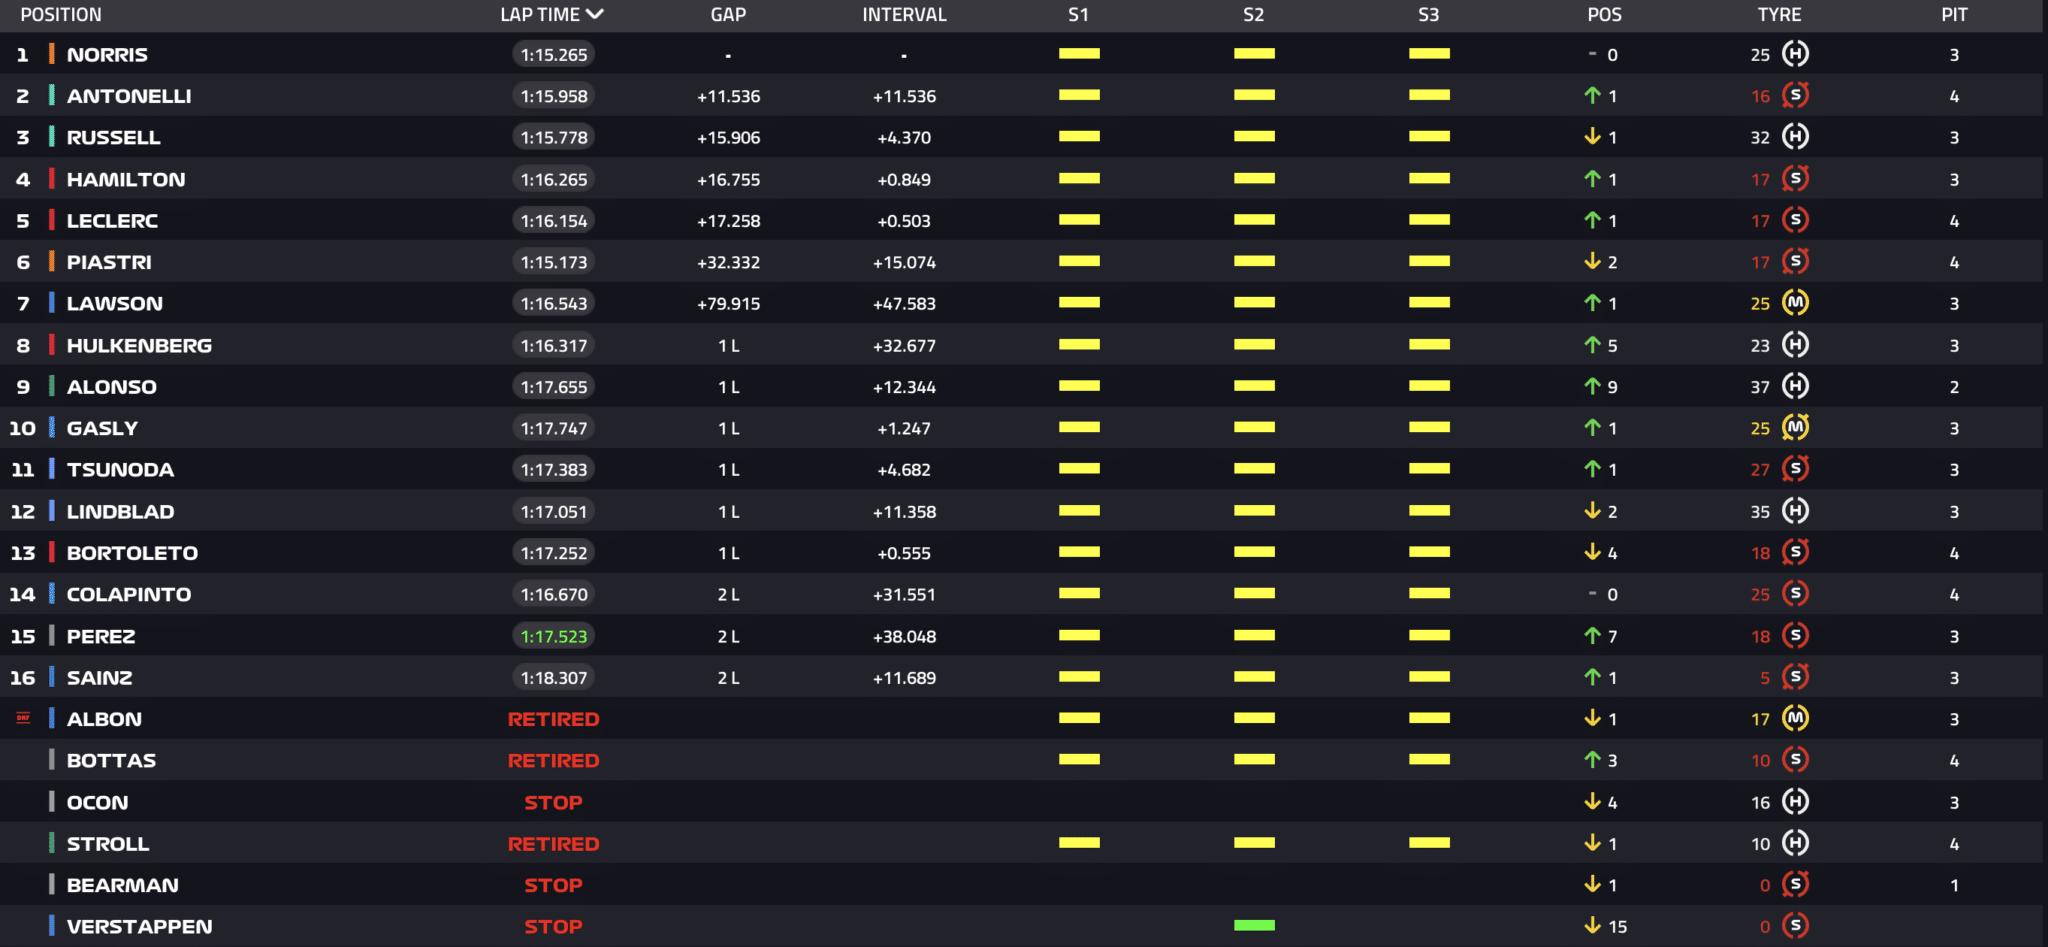Click Leclerc's soft tyre icon
This screenshot has height=947, width=2048.
(1795, 220)
